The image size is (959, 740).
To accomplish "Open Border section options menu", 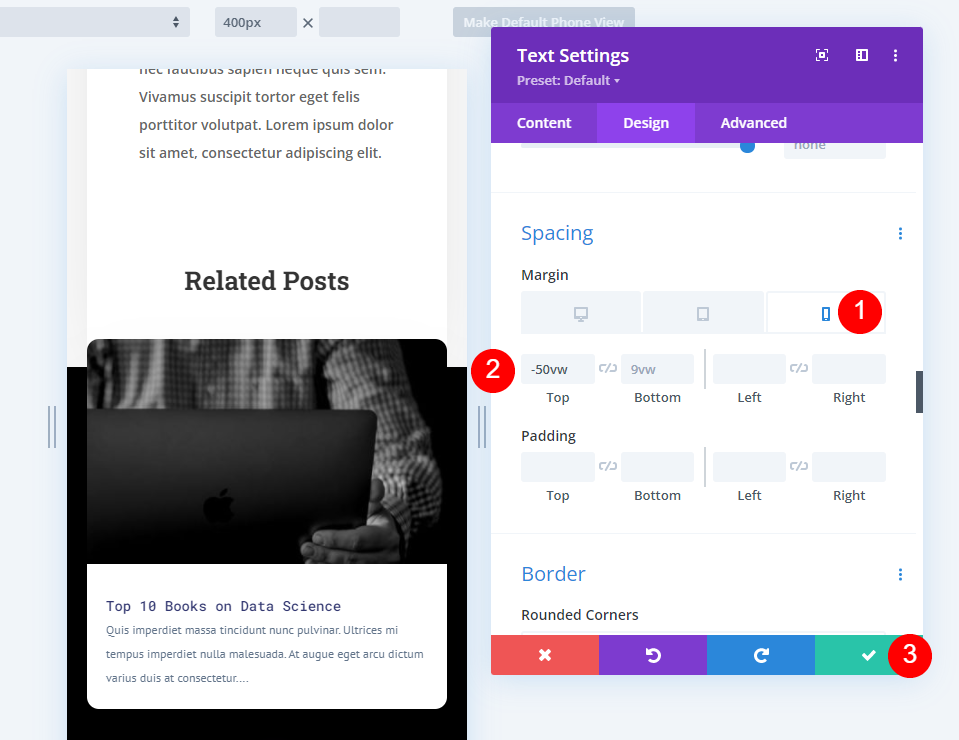I will (900, 574).
